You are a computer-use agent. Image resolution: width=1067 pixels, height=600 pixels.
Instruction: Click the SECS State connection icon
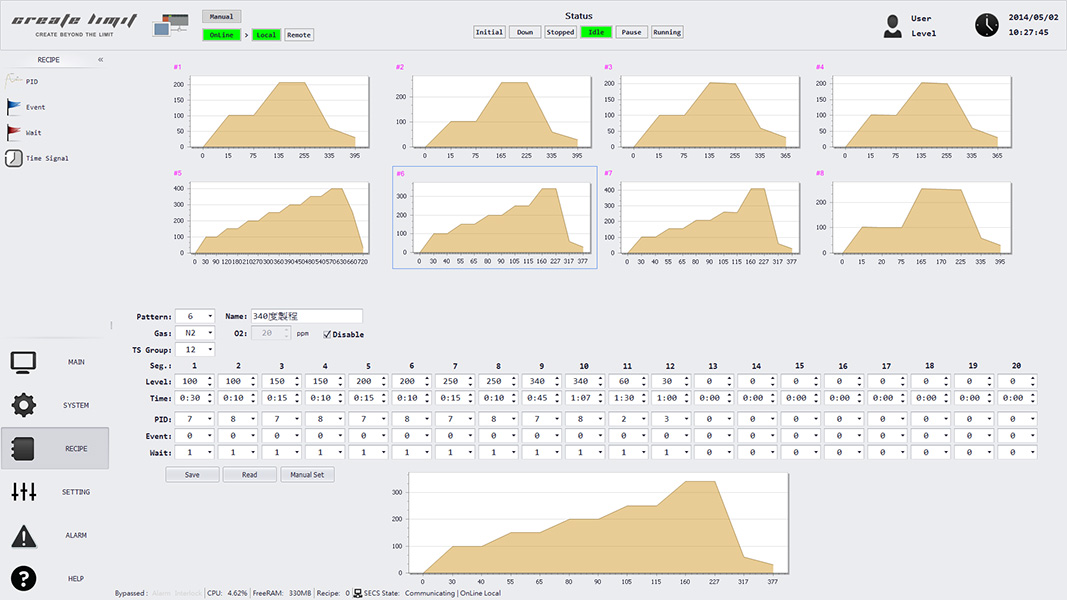click(357, 593)
